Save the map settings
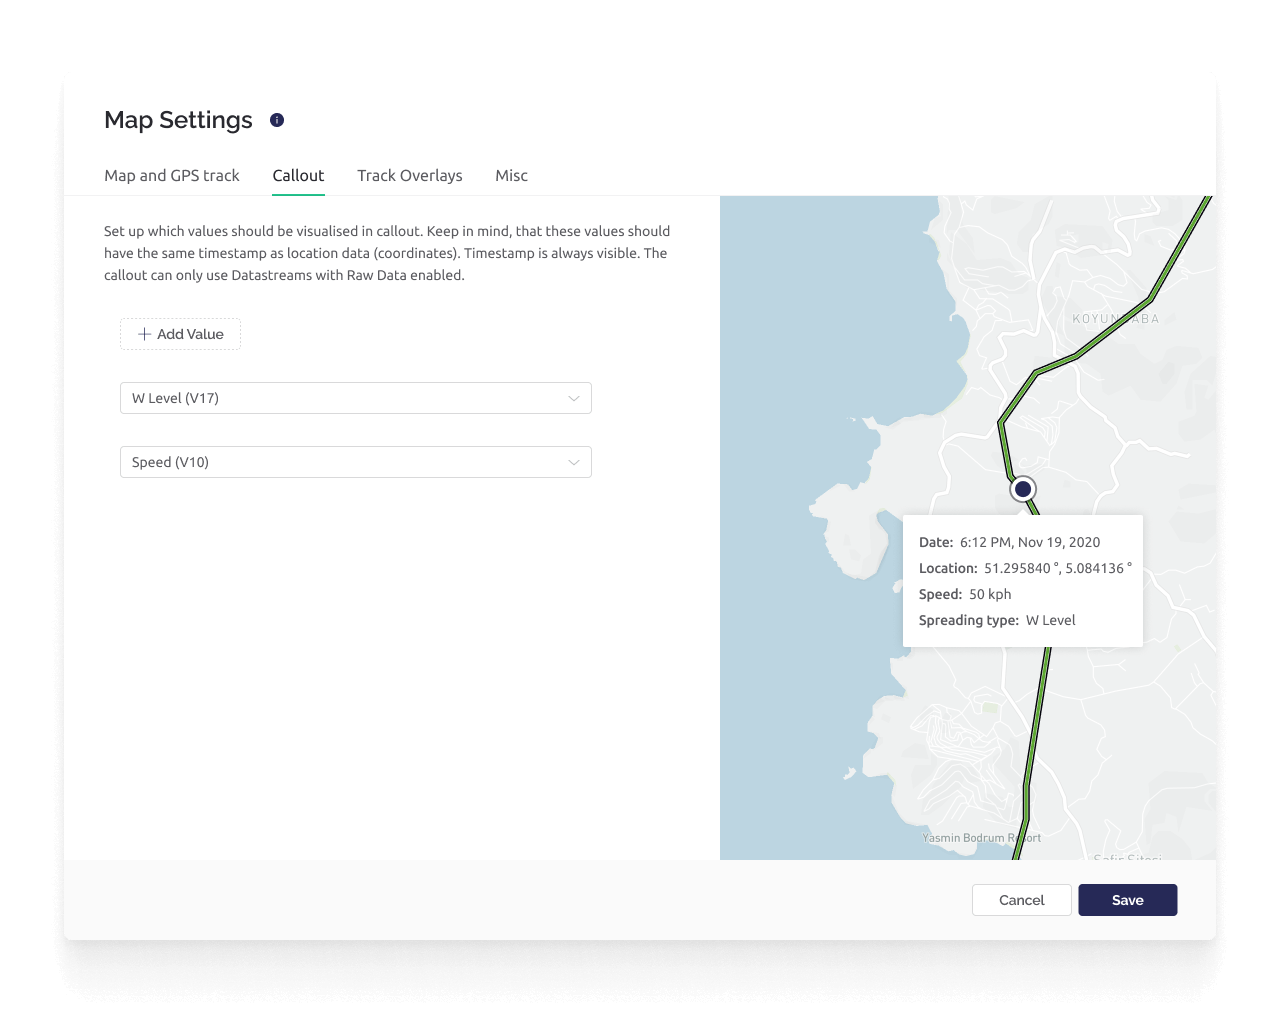 1127,900
